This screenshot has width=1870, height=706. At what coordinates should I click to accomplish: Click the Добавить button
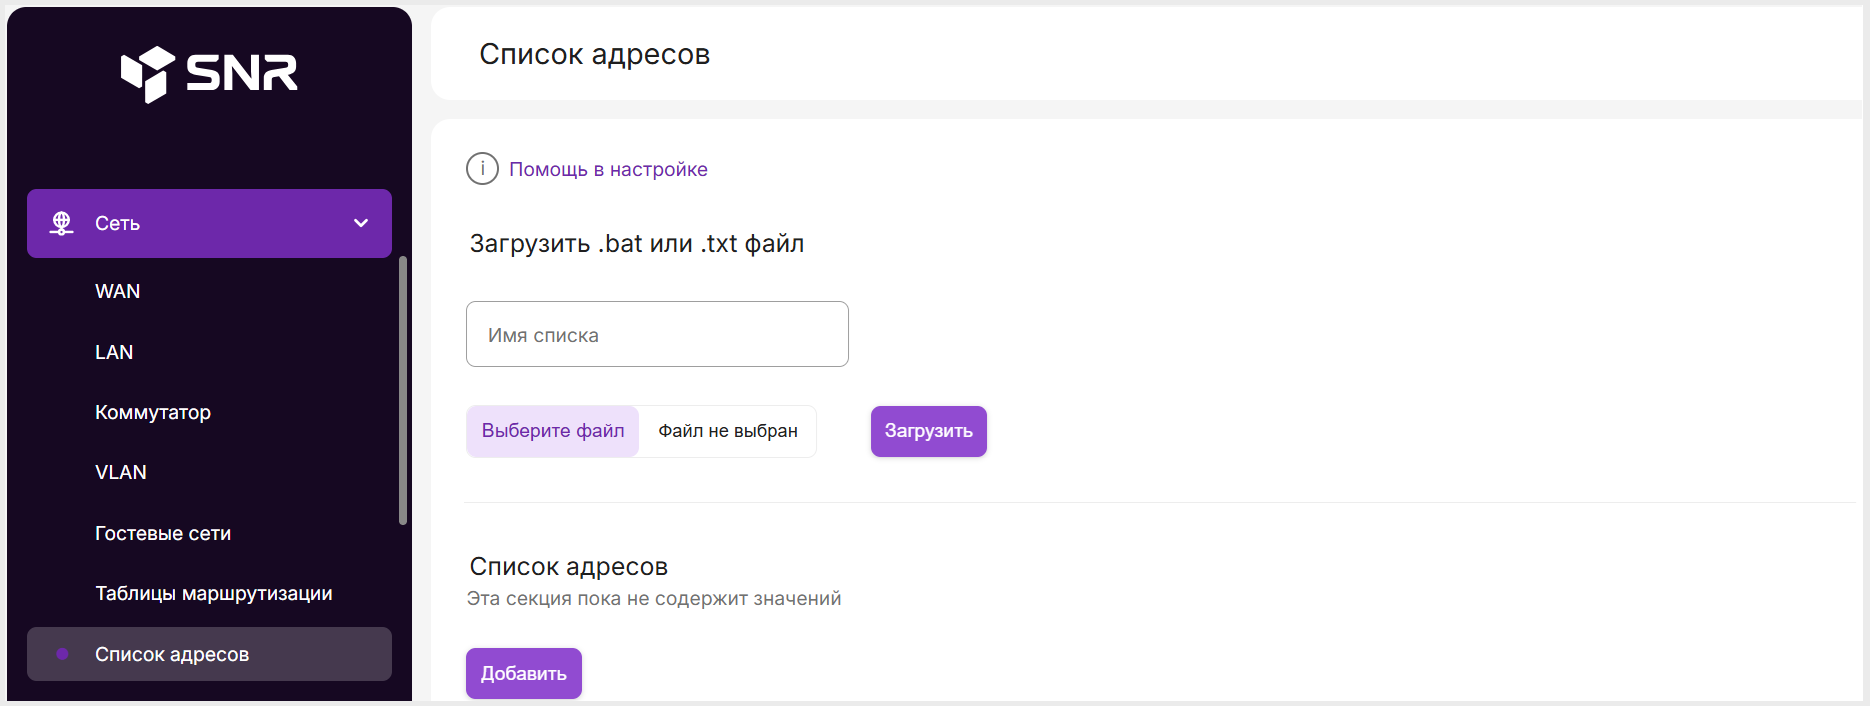[x=523, y=673]
